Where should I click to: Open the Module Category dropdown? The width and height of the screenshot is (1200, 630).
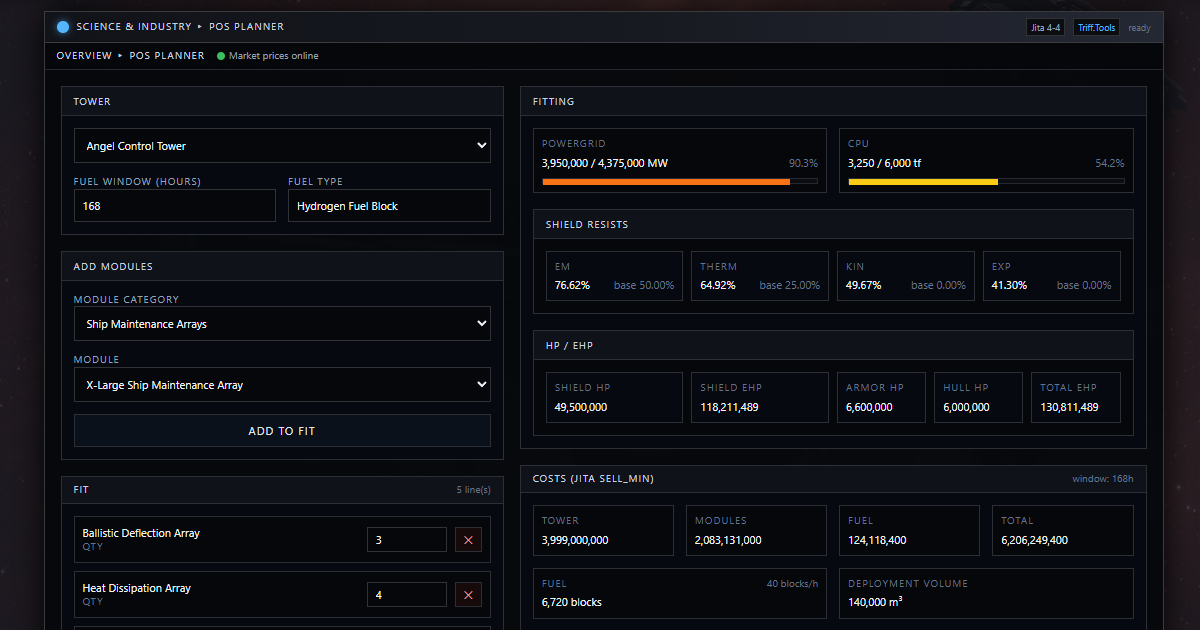(x=282, y=324)
